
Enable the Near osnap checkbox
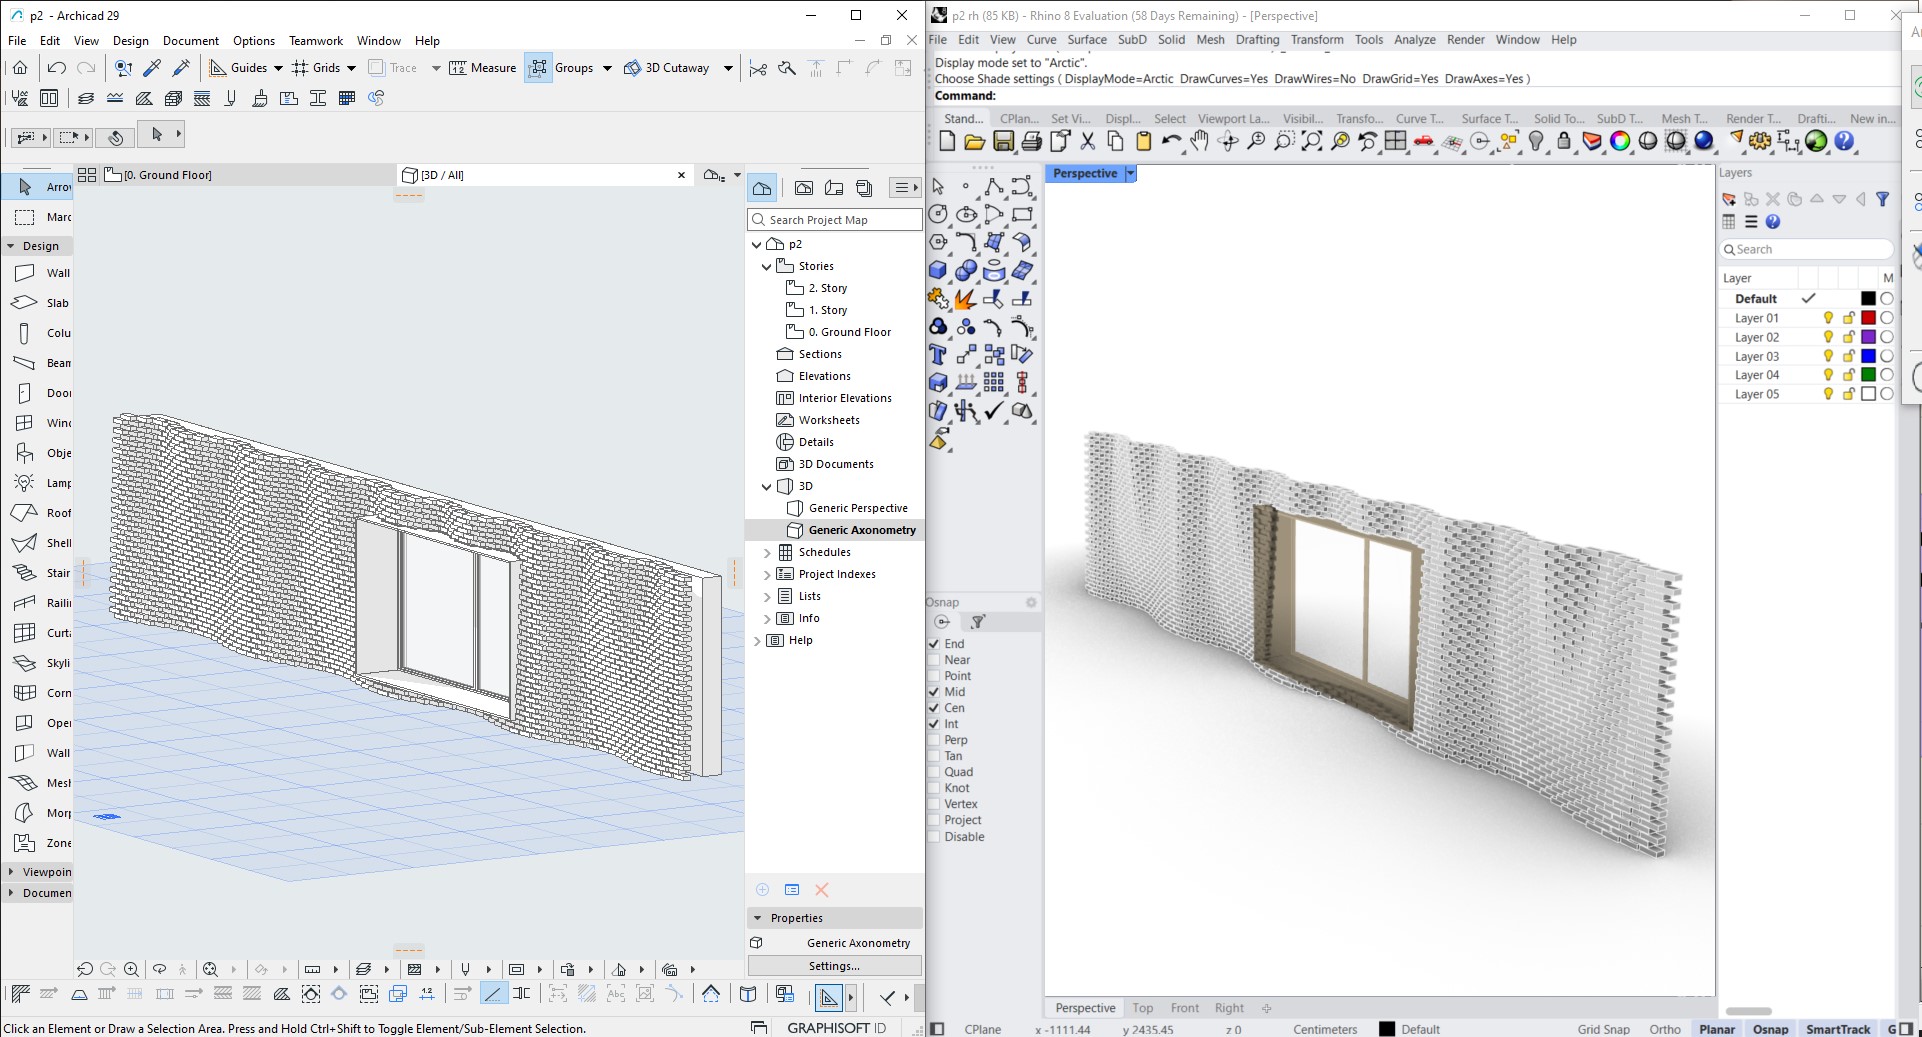[934, 660]
